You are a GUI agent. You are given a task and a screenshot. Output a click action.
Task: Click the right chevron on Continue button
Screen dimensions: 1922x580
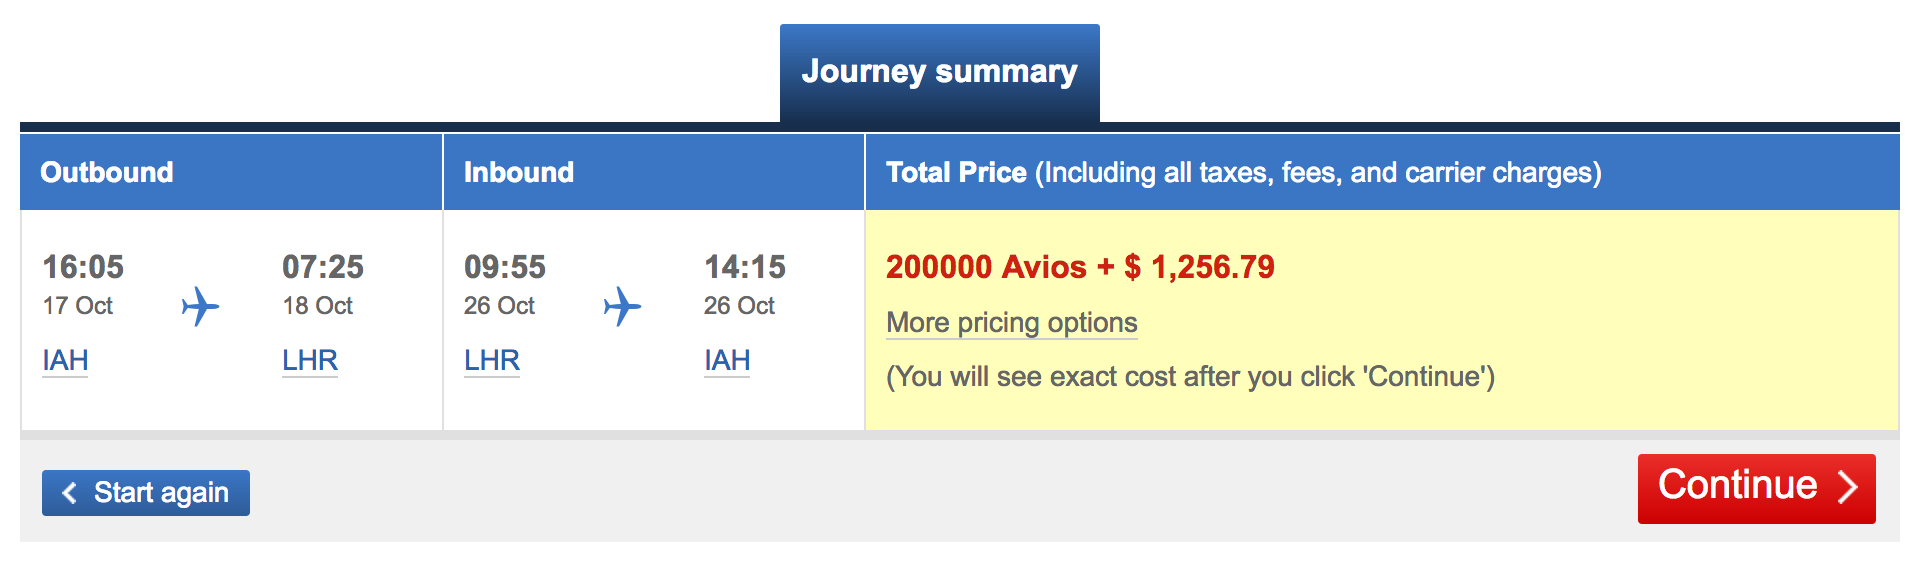(1847, 487)
